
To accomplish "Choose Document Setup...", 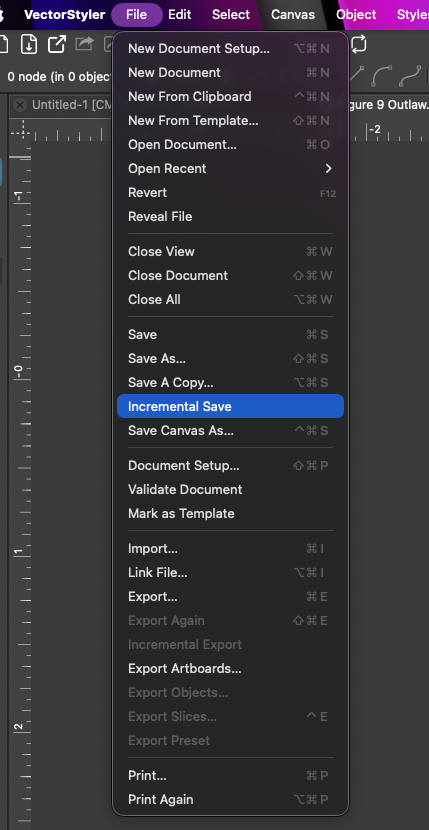I will [230, 466].
